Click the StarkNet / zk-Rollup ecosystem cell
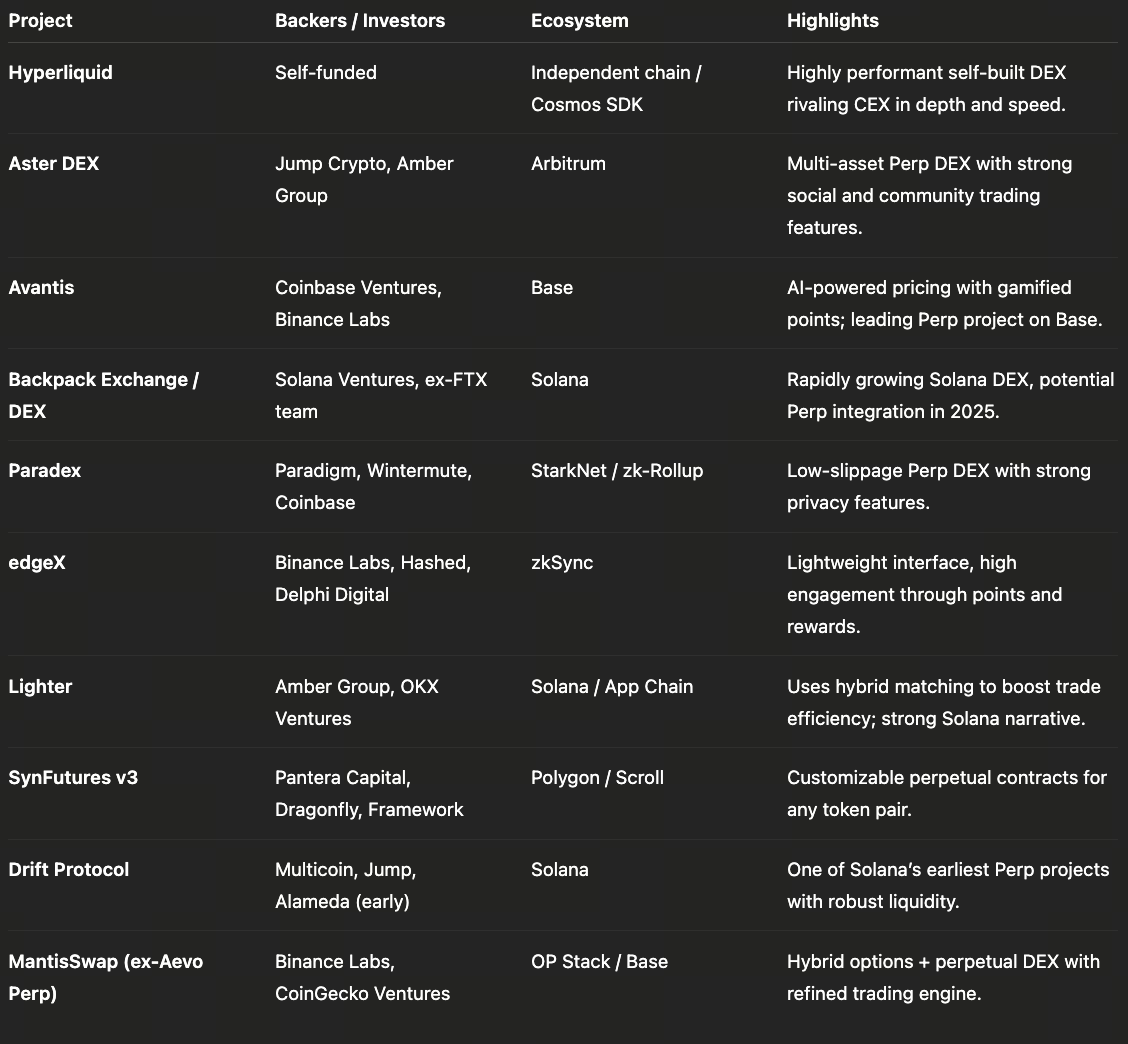Viewport: 1128px width, 1044px height. pyautogui.click(x=617, y=470)
